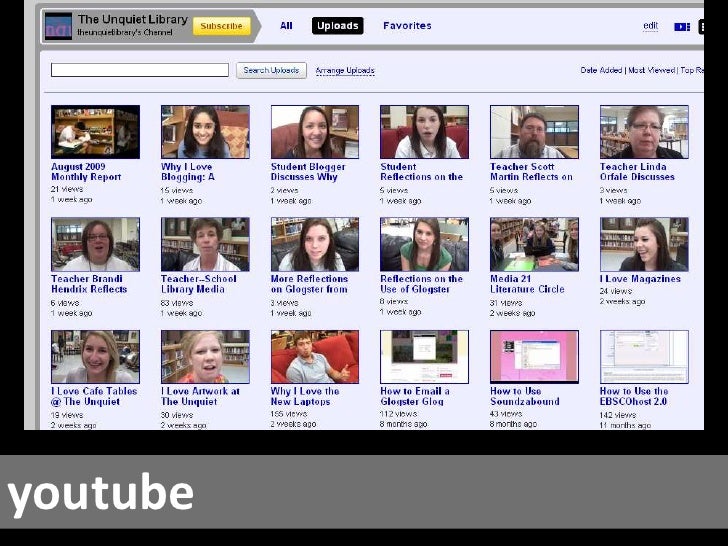The width and height of the screenshot is (728, 546).
Task: Open the How to Use Soundzabound thumbnail
Action: [534, 357]
